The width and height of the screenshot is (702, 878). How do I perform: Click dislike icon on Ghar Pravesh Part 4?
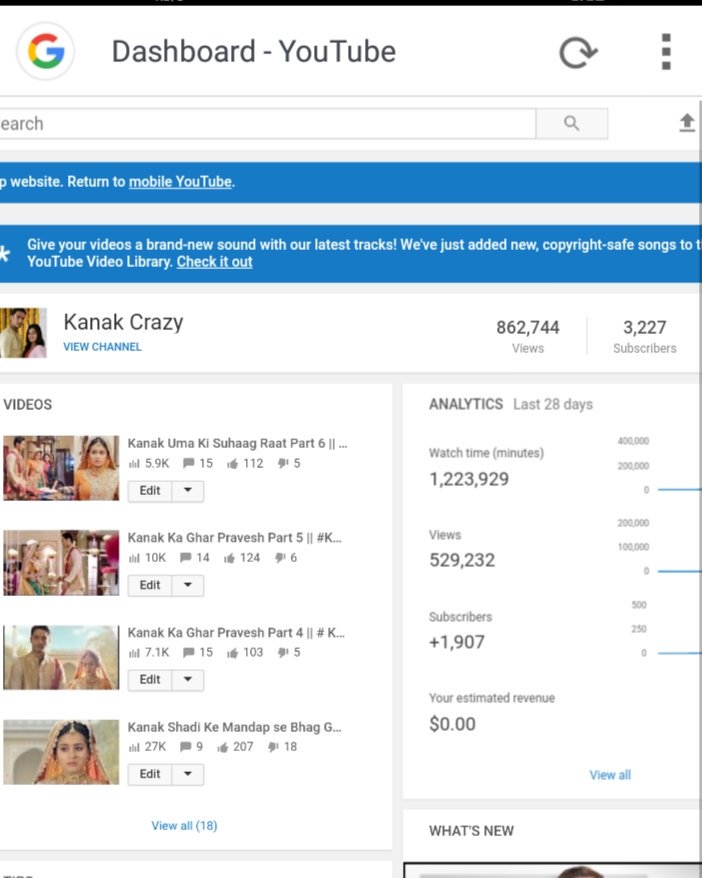(x=283, y=653)
